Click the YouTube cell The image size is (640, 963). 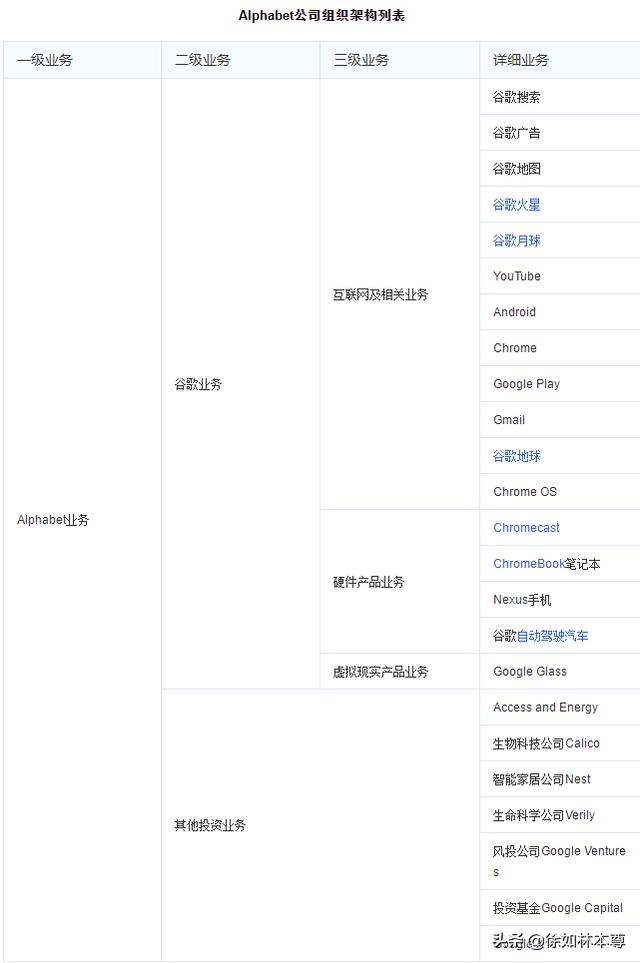[x=560, y=276]
